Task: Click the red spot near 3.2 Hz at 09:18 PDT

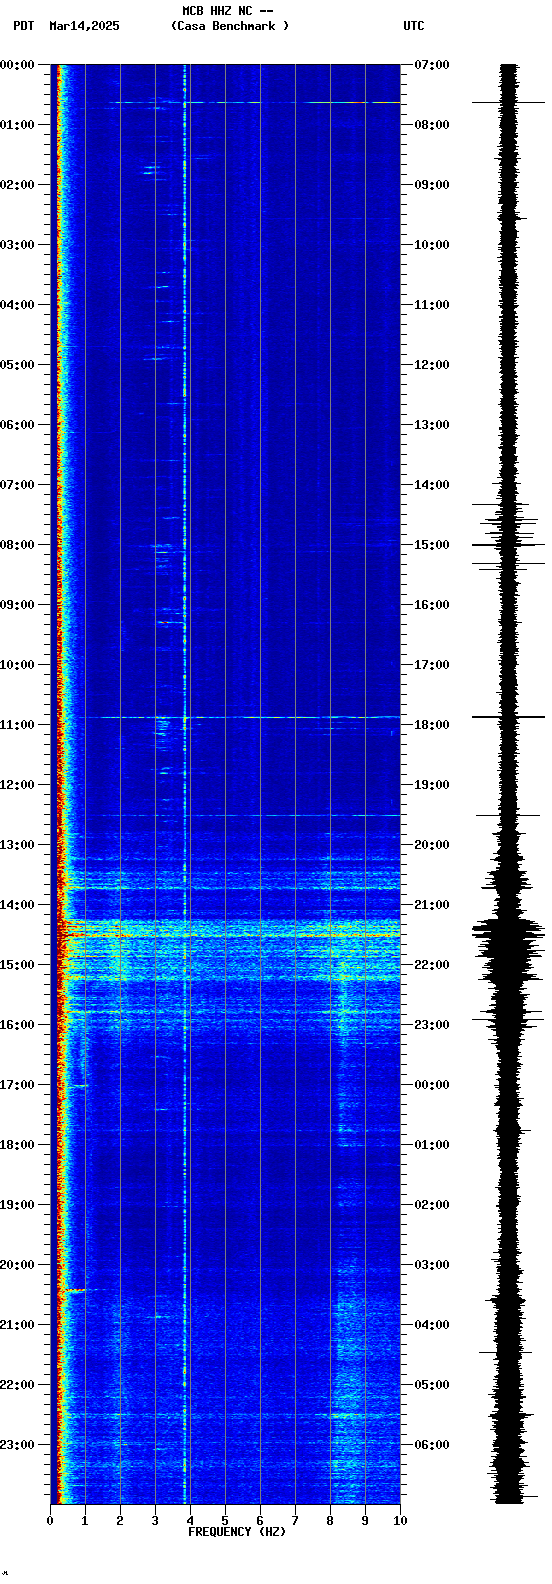Action: [x=164, y=622]
